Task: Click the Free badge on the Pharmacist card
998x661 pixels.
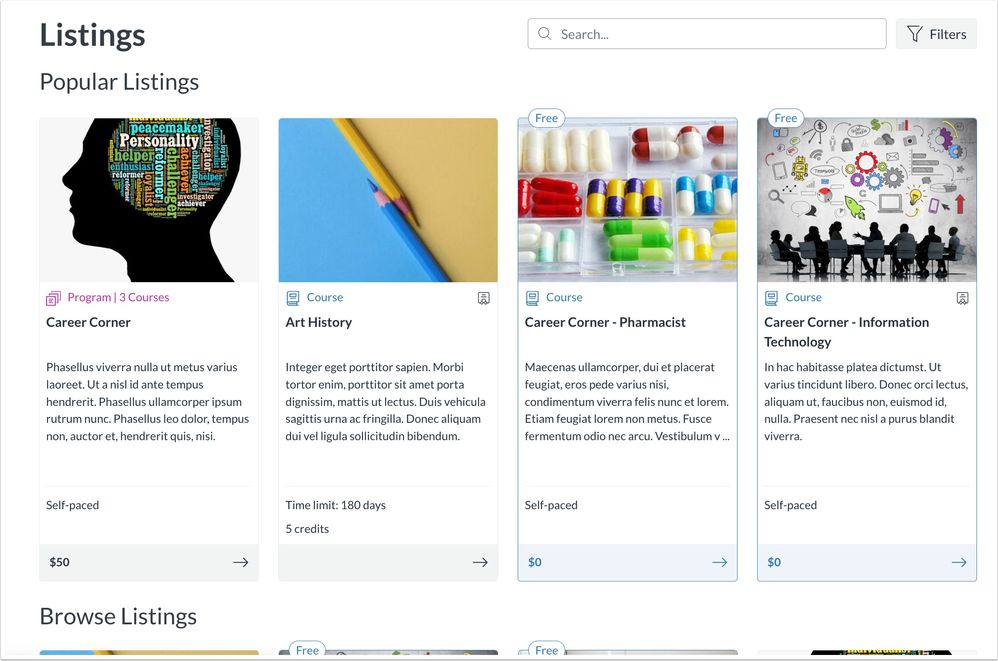Action: point(546,117)
